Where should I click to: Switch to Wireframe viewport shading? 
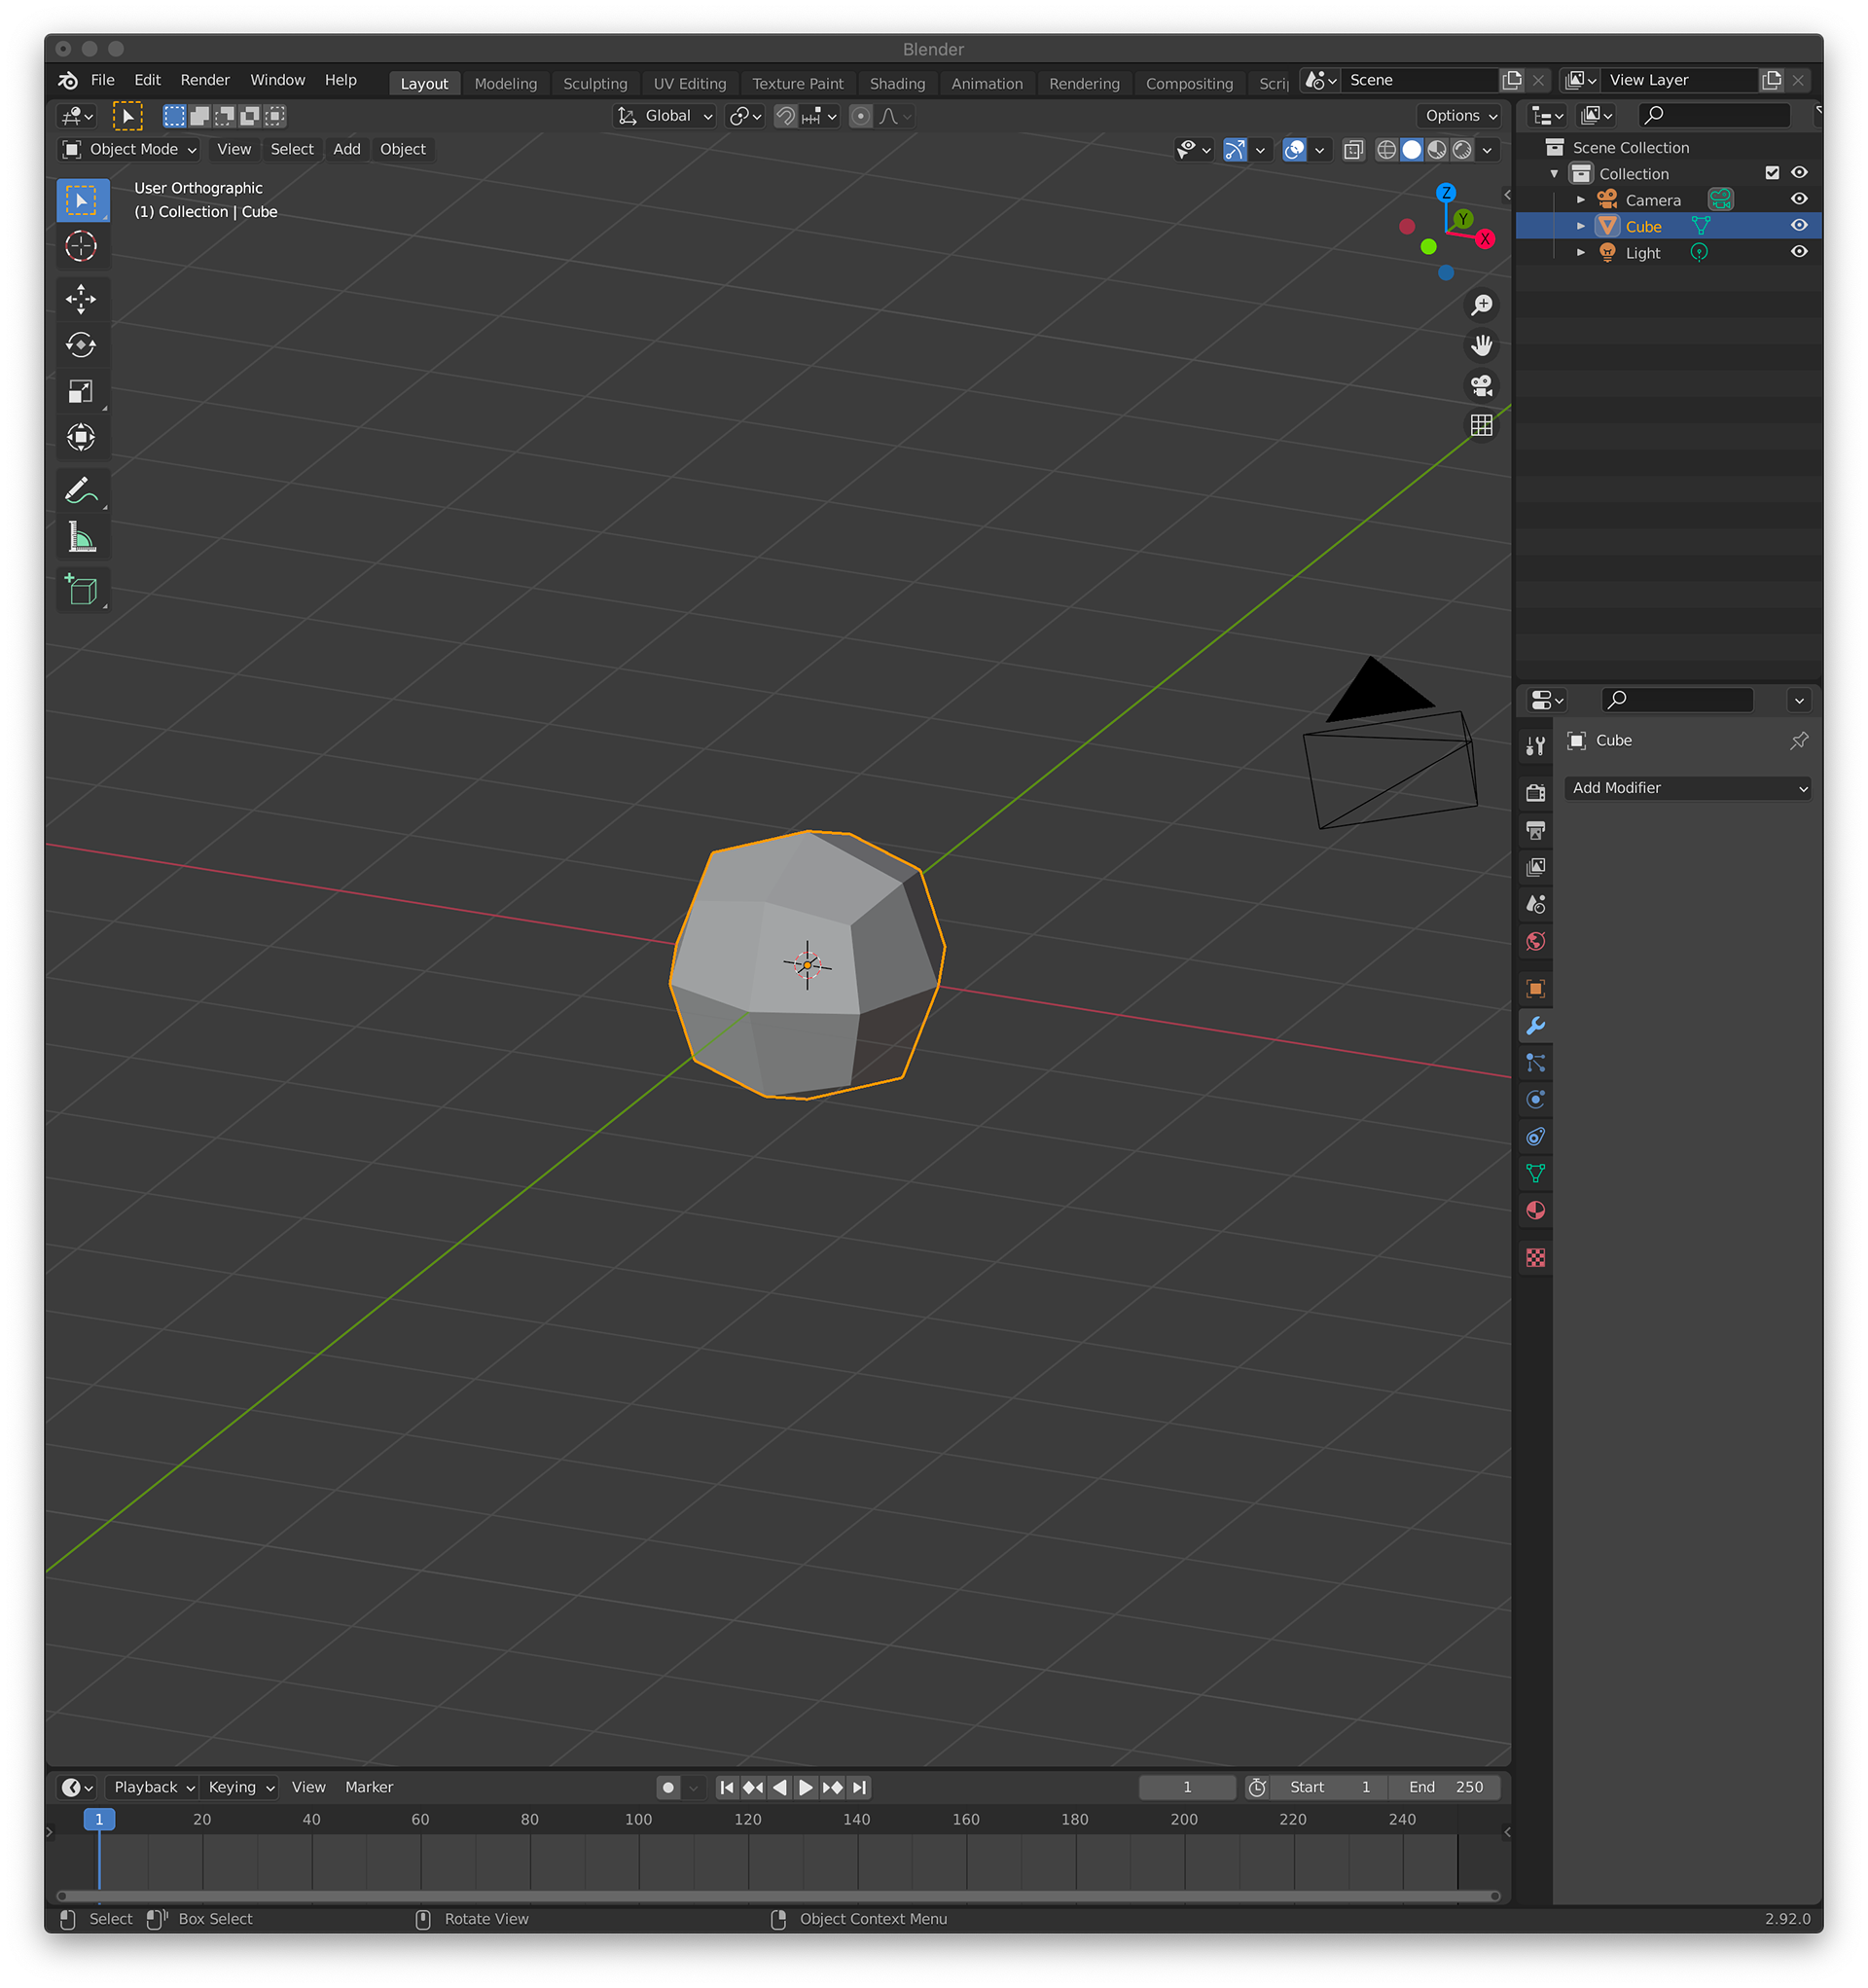(x=1386, y=149)
